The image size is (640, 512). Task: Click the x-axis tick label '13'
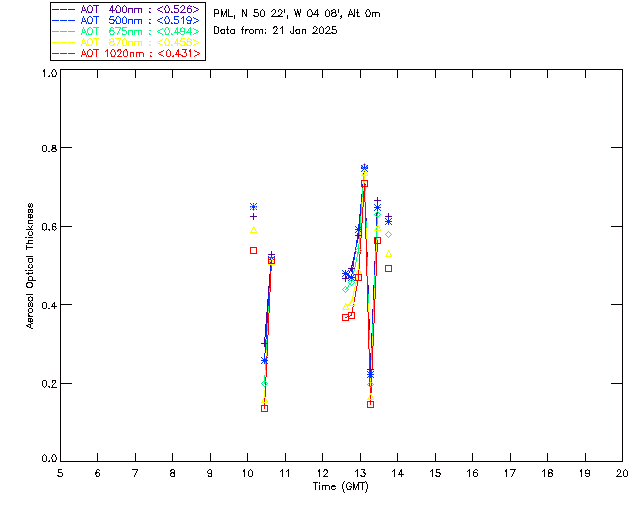[x=360, y=473]
